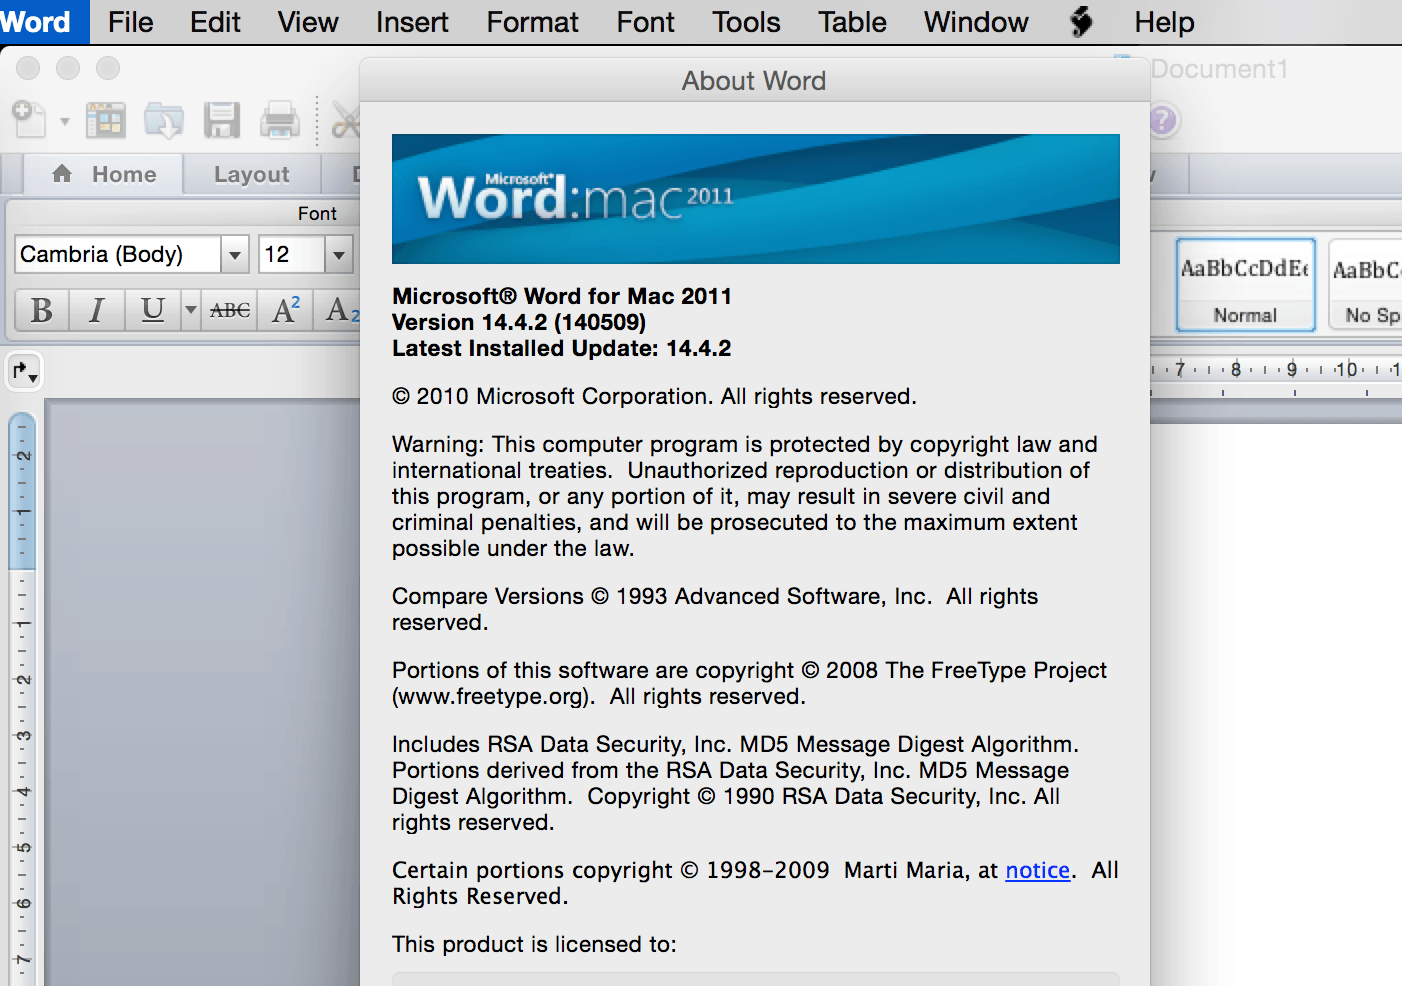Image resolution: width=1402 pixels, height=986 pixels.
Task: Click the font size field showing 12
Action: coord(292,255)
